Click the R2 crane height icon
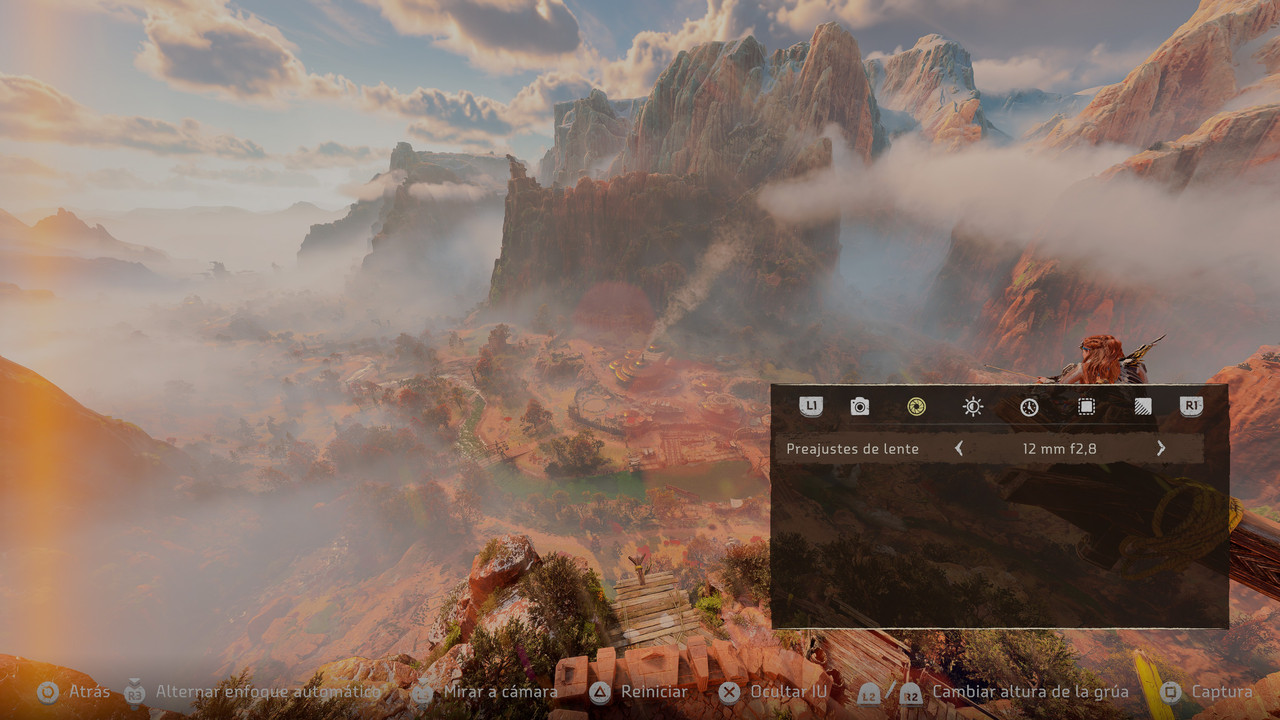Screen dimensions: 1280x720 click(x=911, y=693)
